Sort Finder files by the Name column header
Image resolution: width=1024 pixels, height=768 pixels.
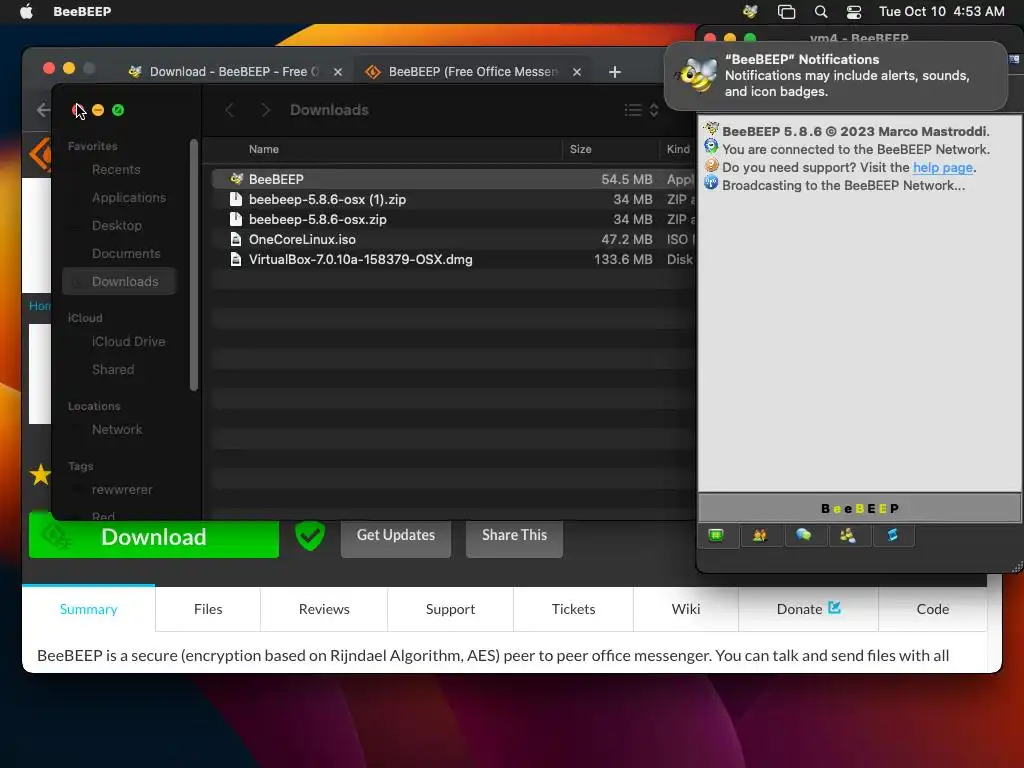click(264, 149)
